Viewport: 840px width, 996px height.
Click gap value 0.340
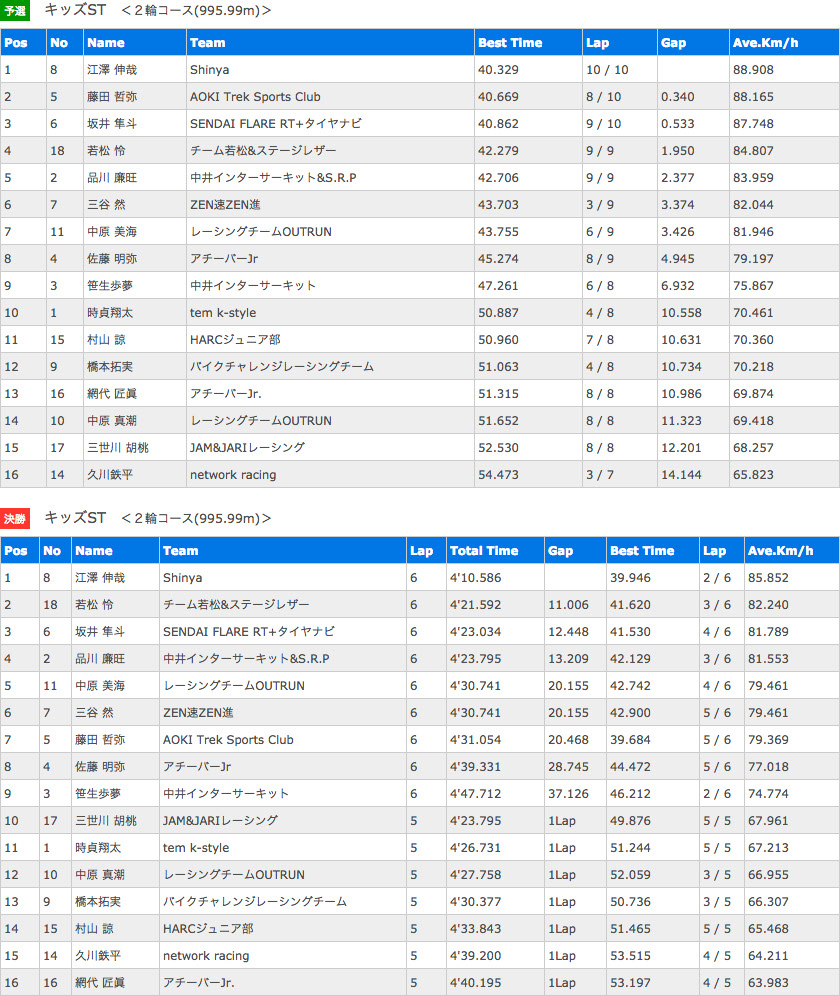677,97
